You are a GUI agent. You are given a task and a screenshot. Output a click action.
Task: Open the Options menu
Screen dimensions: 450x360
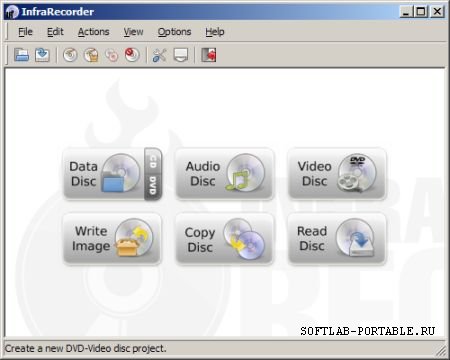click(174, 32)
